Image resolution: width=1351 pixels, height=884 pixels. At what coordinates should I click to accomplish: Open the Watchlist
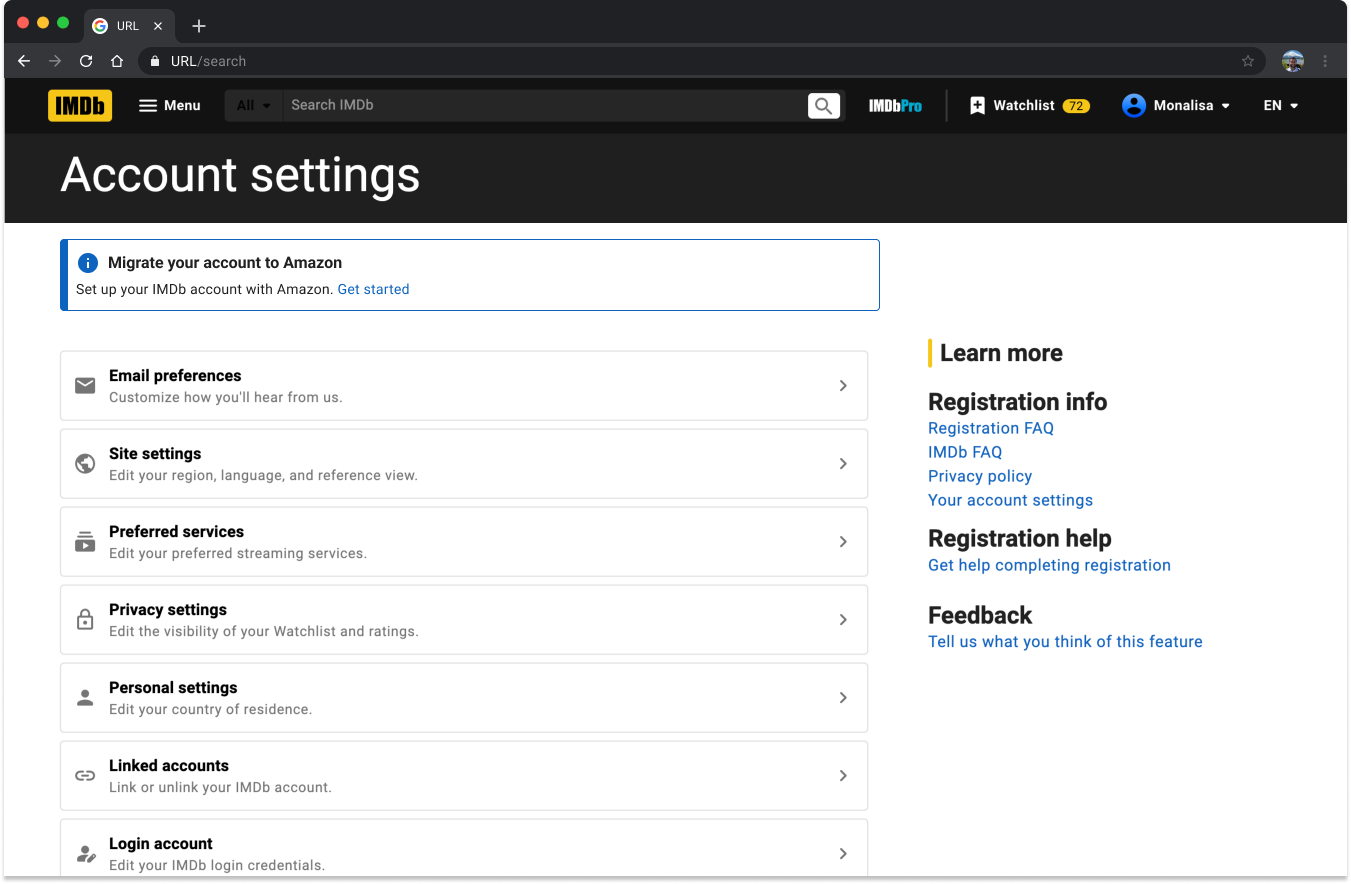1029,105
